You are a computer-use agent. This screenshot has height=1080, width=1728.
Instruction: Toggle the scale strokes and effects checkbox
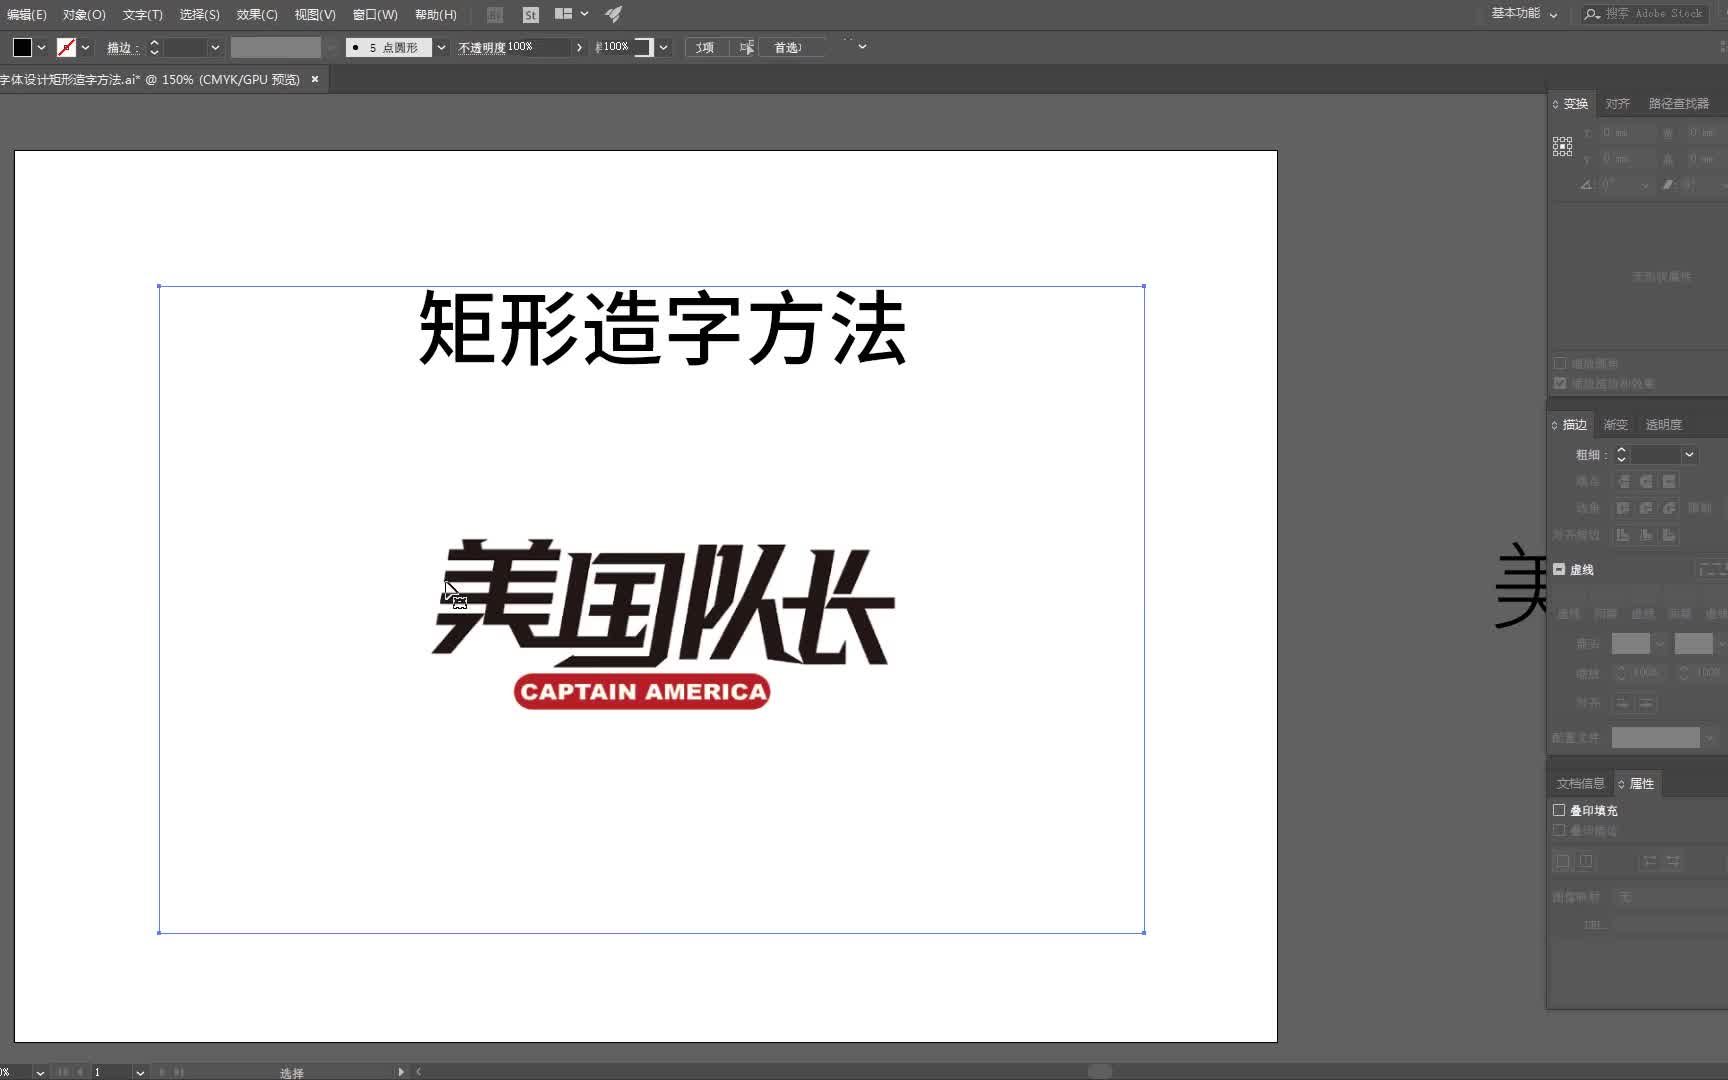1560,383
